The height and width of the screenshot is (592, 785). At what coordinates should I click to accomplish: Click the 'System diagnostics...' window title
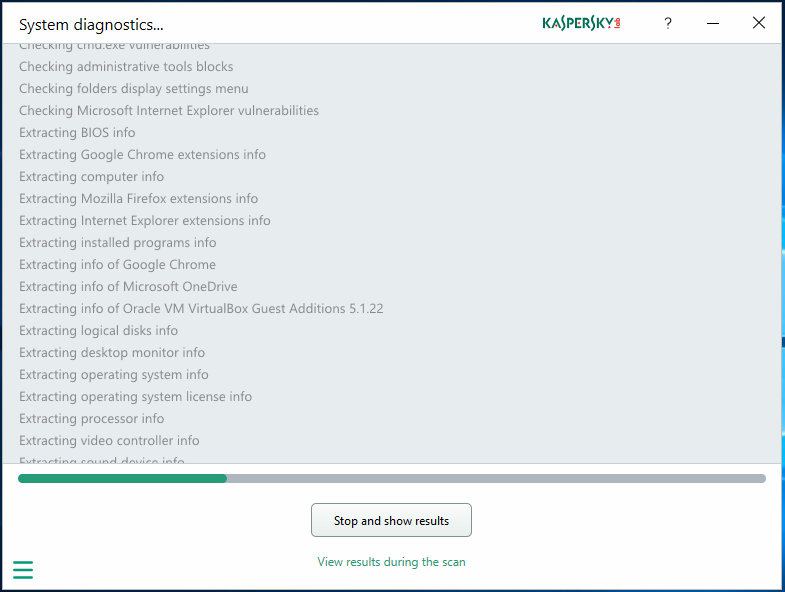click(x=91, y=25)
